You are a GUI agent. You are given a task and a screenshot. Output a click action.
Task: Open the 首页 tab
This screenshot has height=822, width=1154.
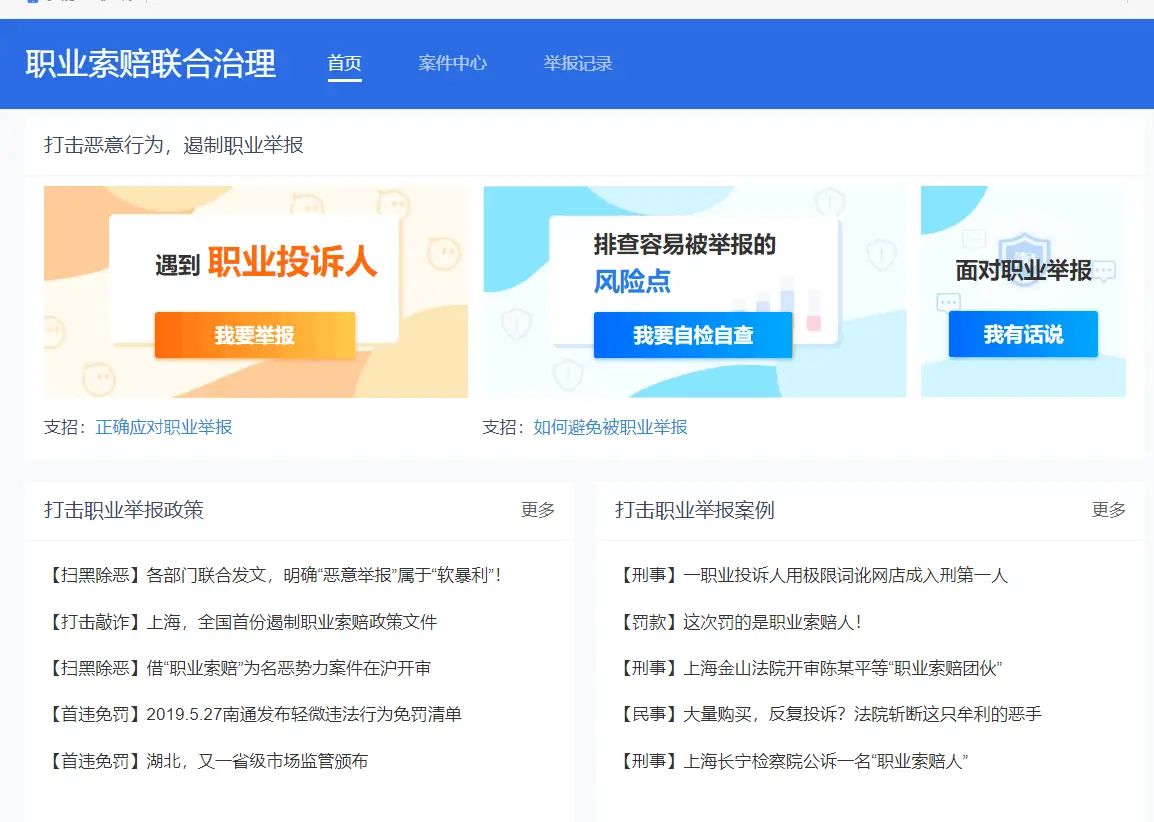[344, 63]
